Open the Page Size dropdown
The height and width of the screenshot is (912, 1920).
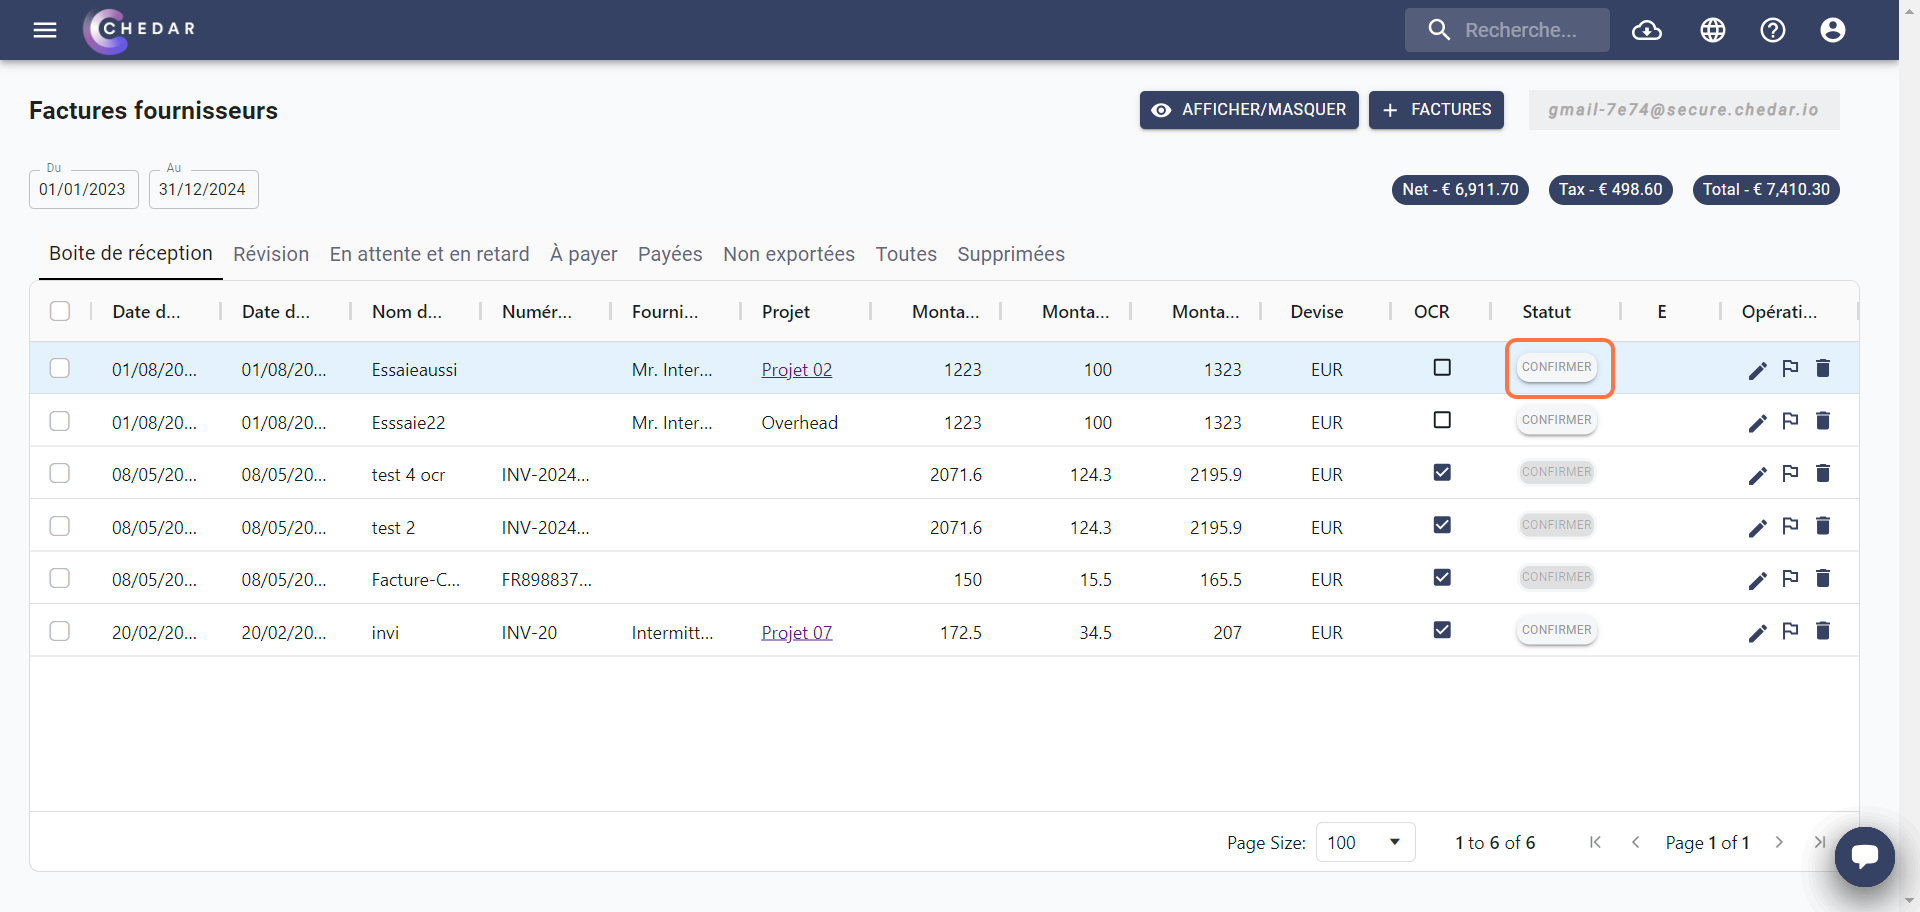coord(1365,842)
